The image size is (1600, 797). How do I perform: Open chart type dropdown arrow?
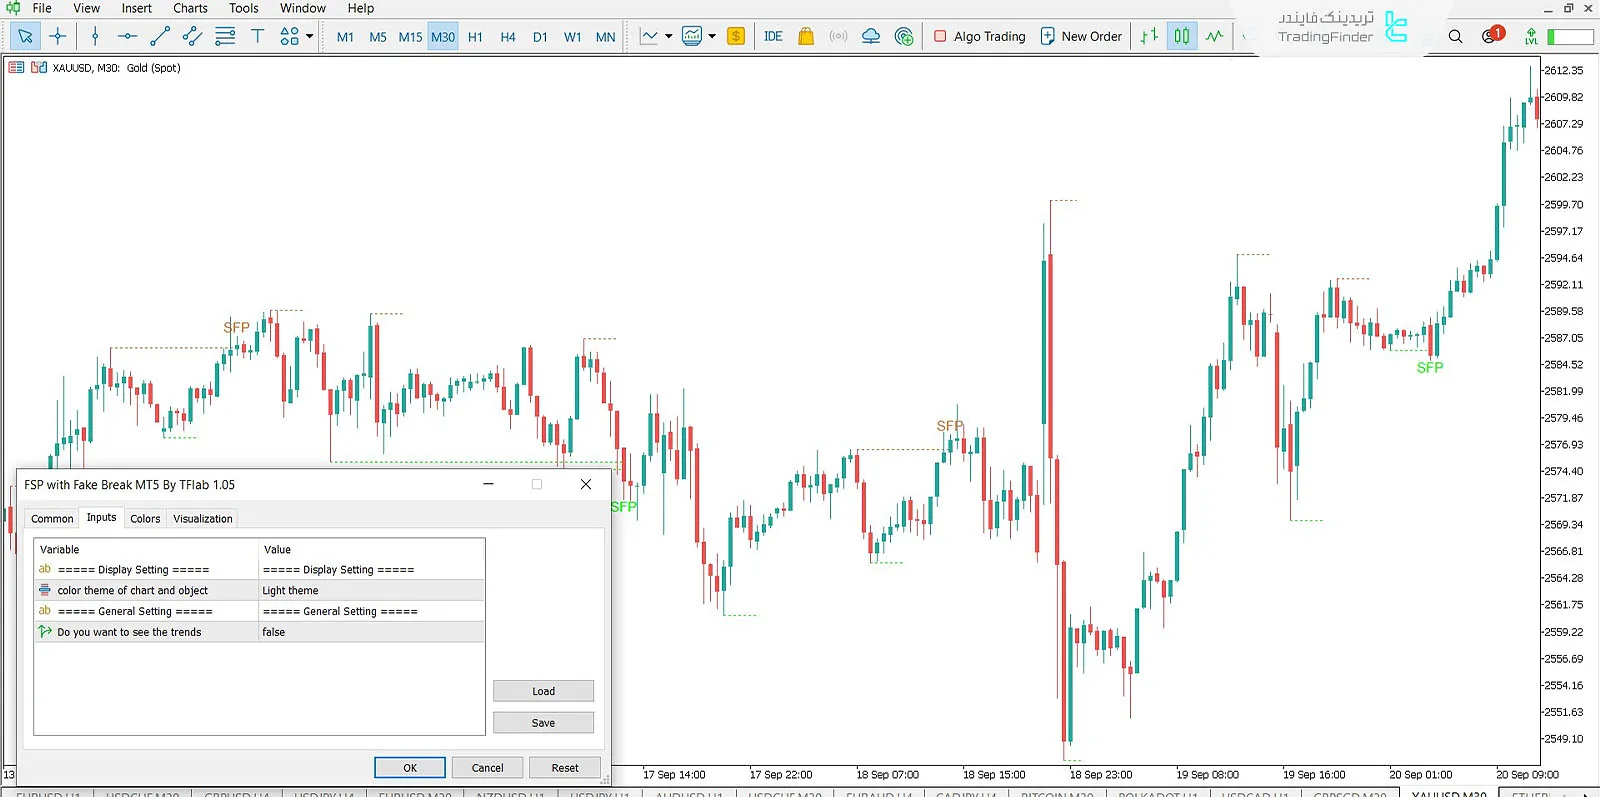click(x=668, y=37)
